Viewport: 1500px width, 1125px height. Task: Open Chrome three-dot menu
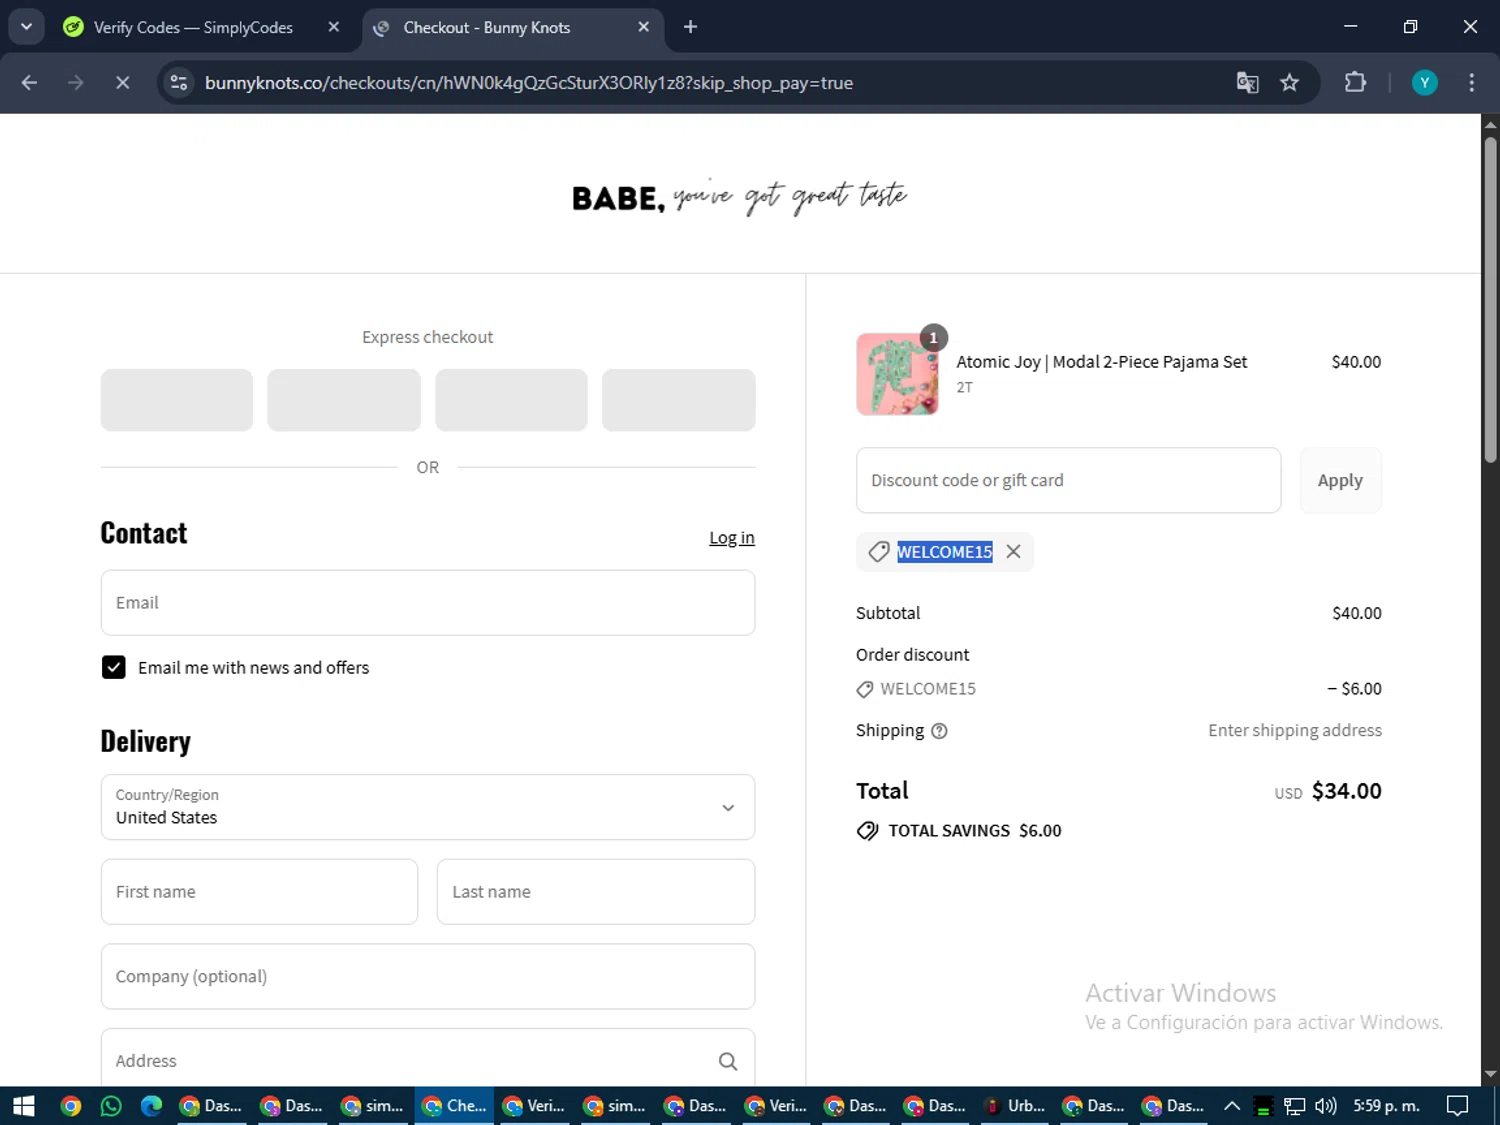[x=1471, y=83]
